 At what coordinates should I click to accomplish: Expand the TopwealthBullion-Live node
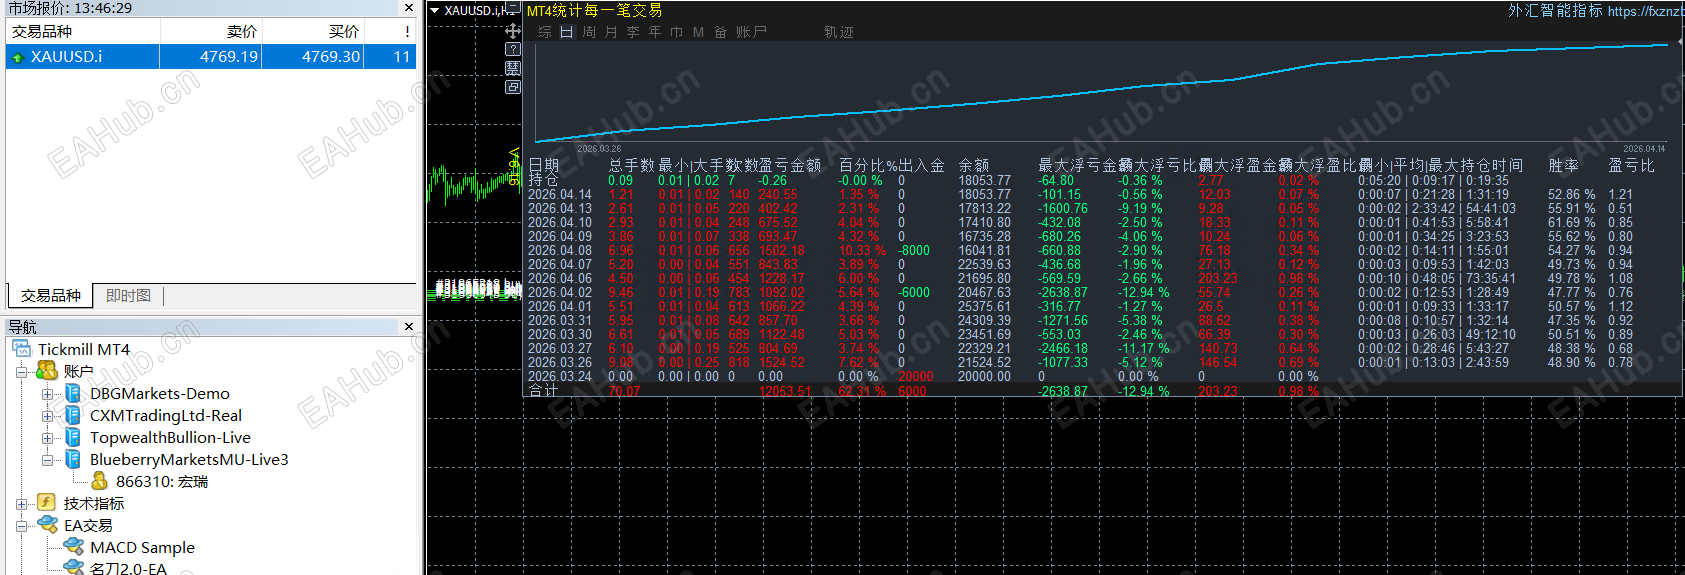[47, 438]
